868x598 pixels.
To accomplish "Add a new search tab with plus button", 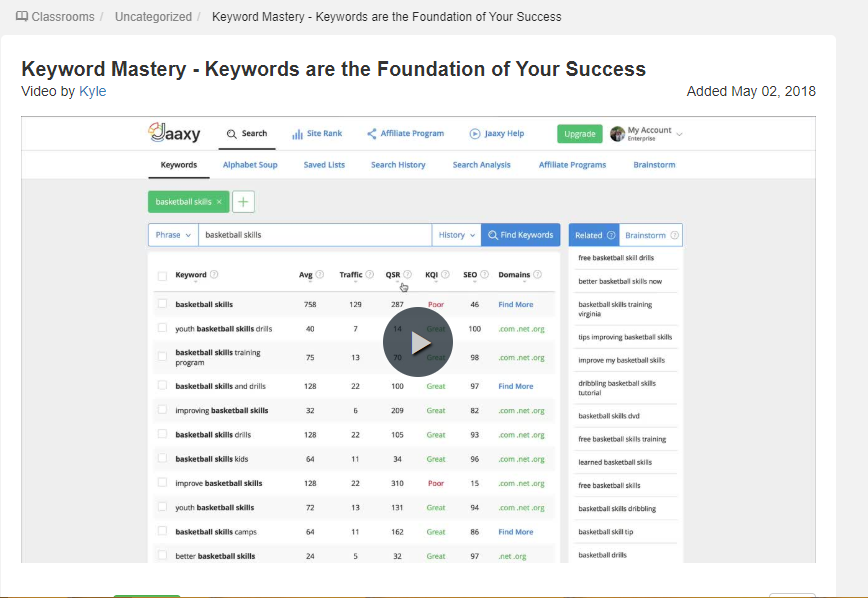I will 243,202.
